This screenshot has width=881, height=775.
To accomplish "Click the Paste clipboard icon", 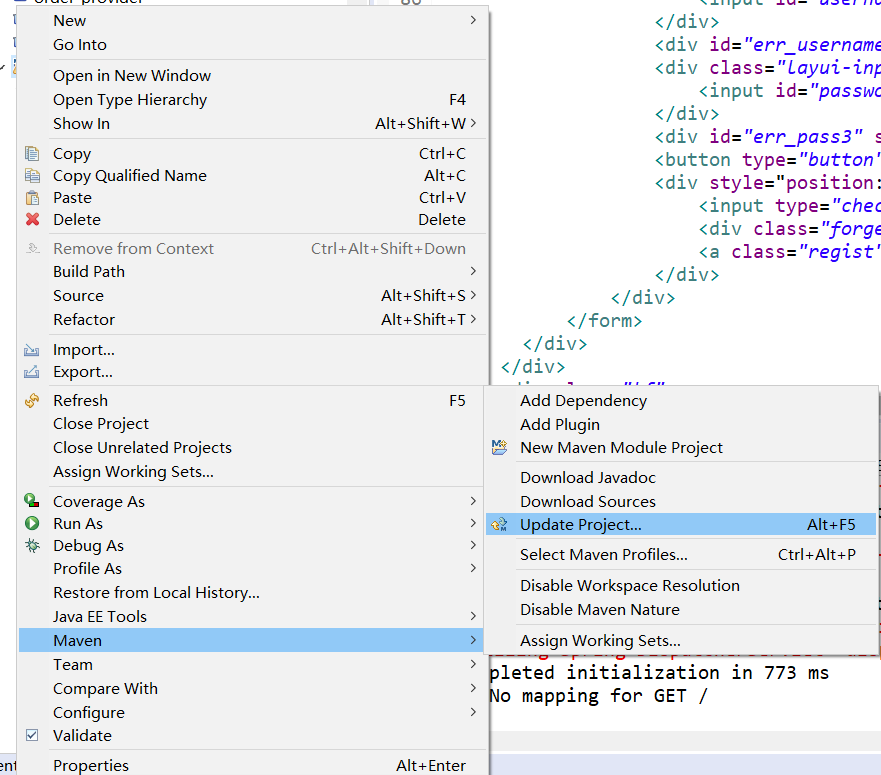I will click(x=33, y=195).
